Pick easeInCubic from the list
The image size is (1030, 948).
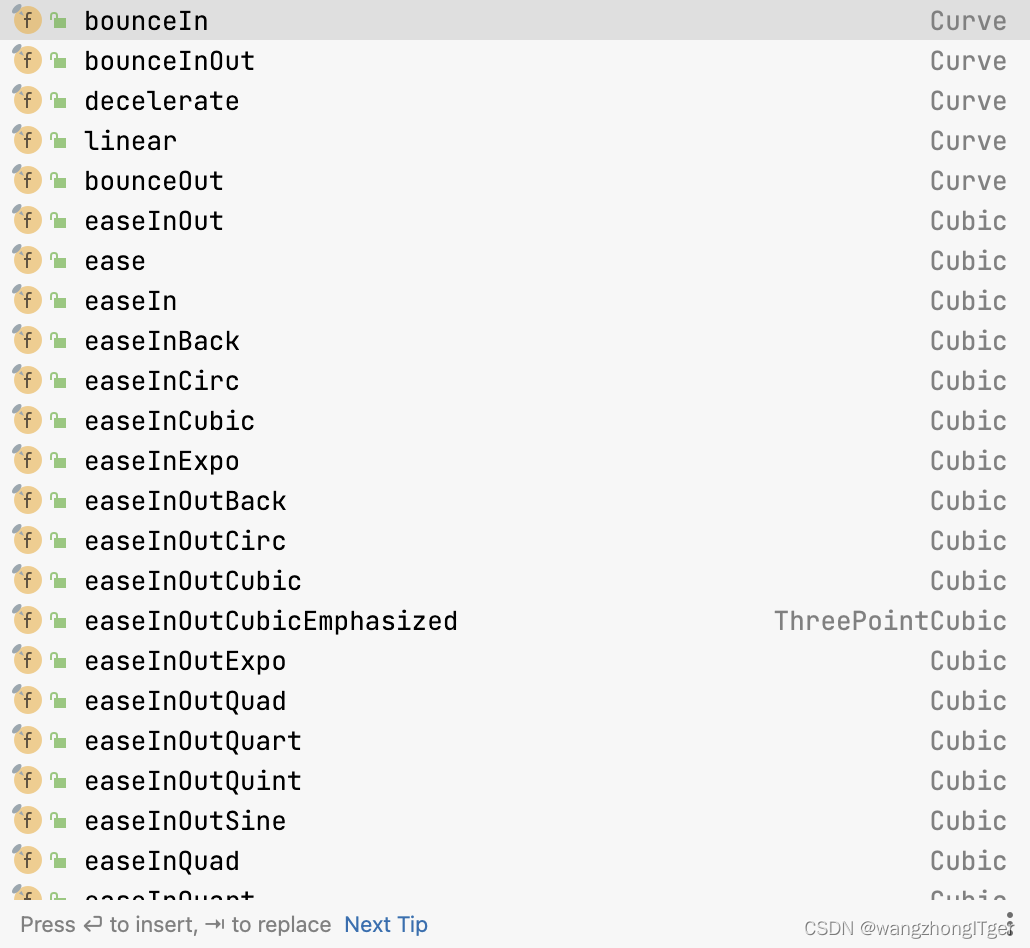tap(515, 420)
